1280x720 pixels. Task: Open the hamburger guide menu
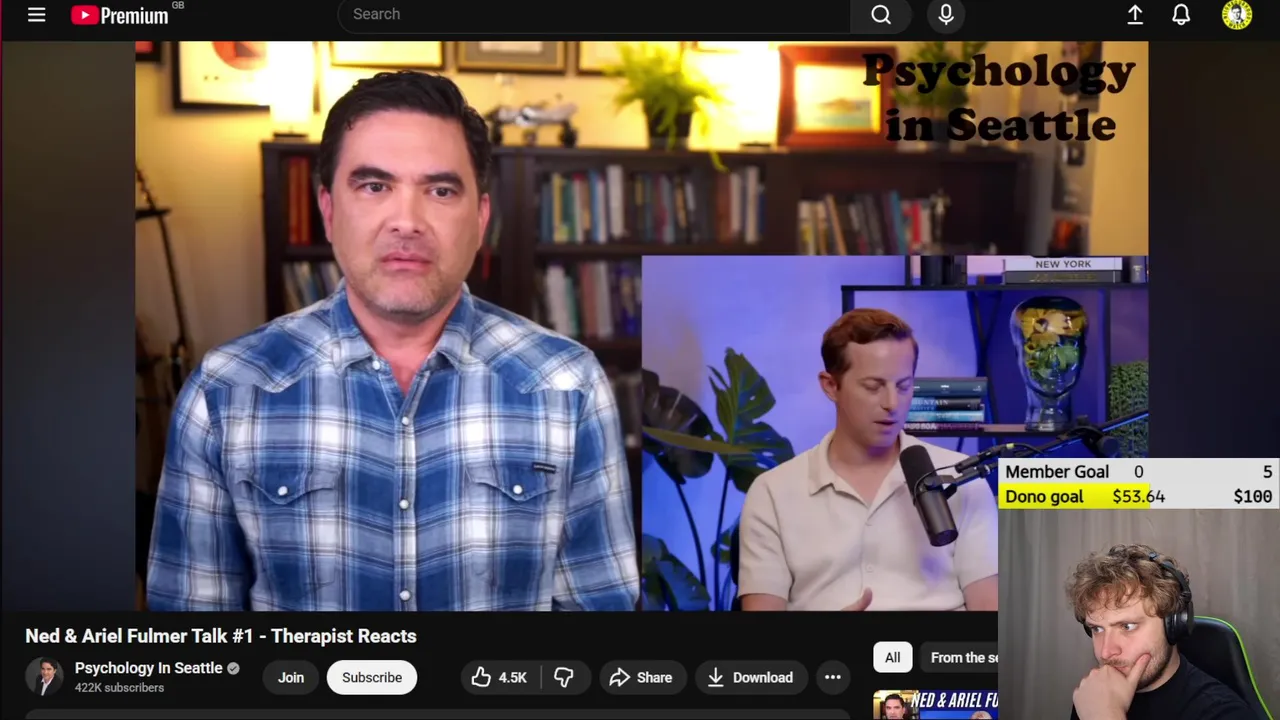click(37, 15)
